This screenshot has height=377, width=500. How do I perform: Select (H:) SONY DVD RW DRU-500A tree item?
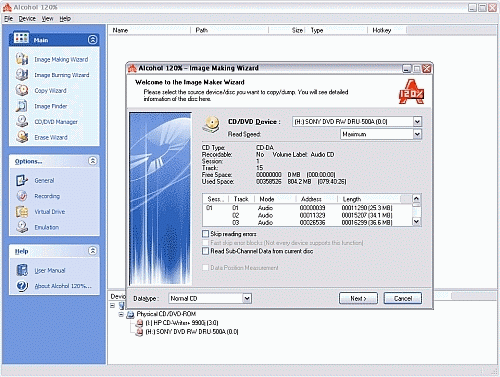click(192, 332)
